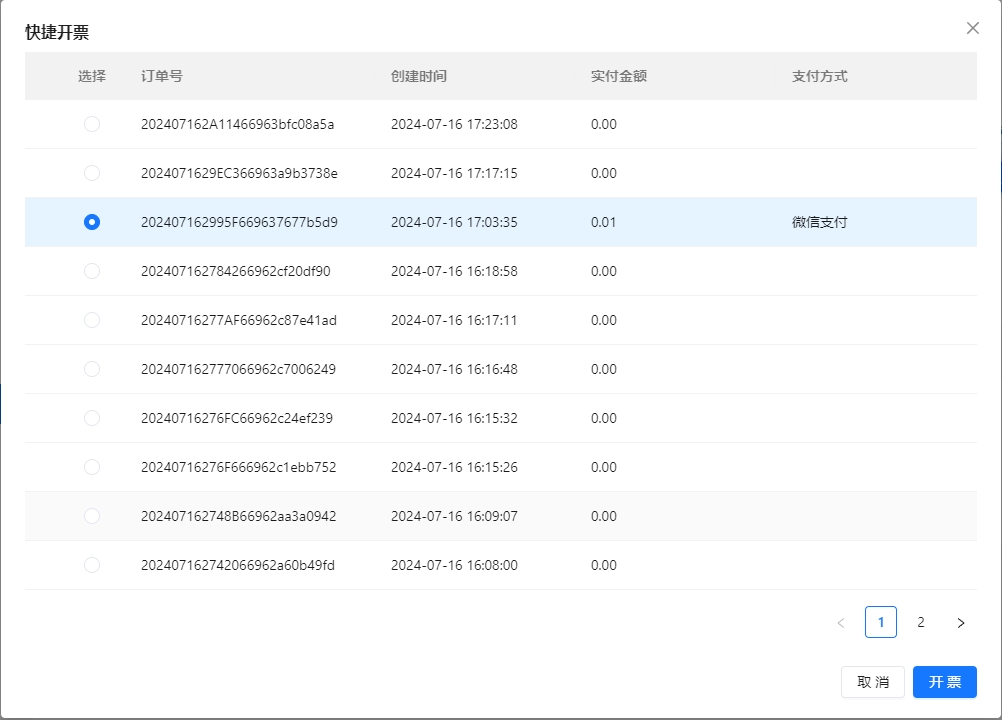Click the 取消 button
Image resolution: width=1002 pixels, height=720 pixels.
(873, 682)
